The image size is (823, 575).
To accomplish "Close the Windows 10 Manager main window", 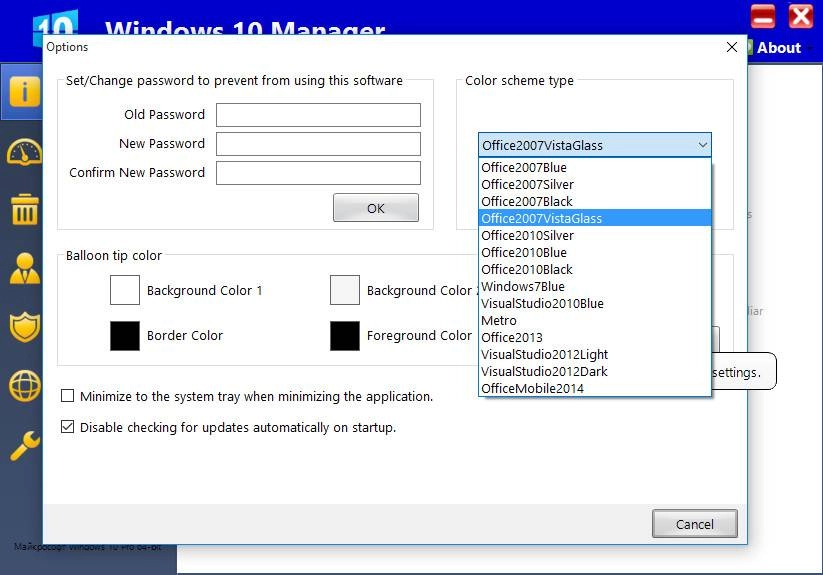I will coord(800,16).
